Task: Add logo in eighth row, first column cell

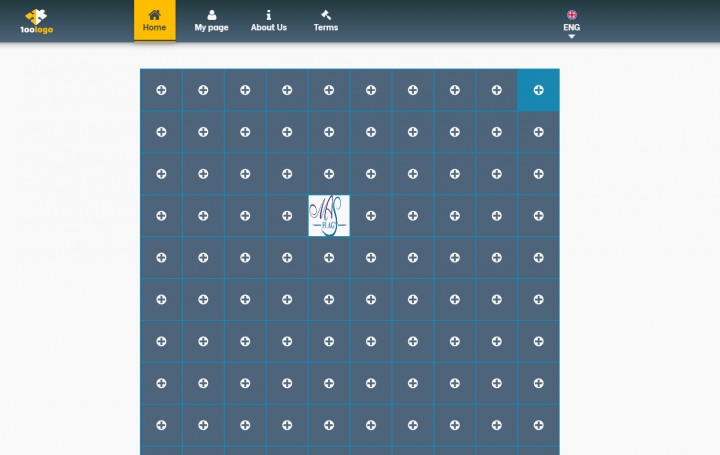Action: point(161,383)
